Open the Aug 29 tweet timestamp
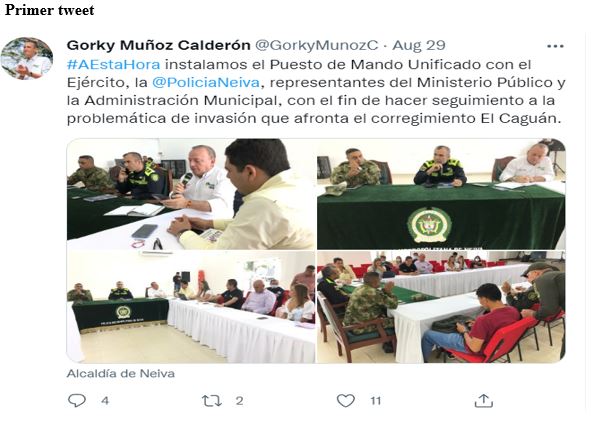 419,45
